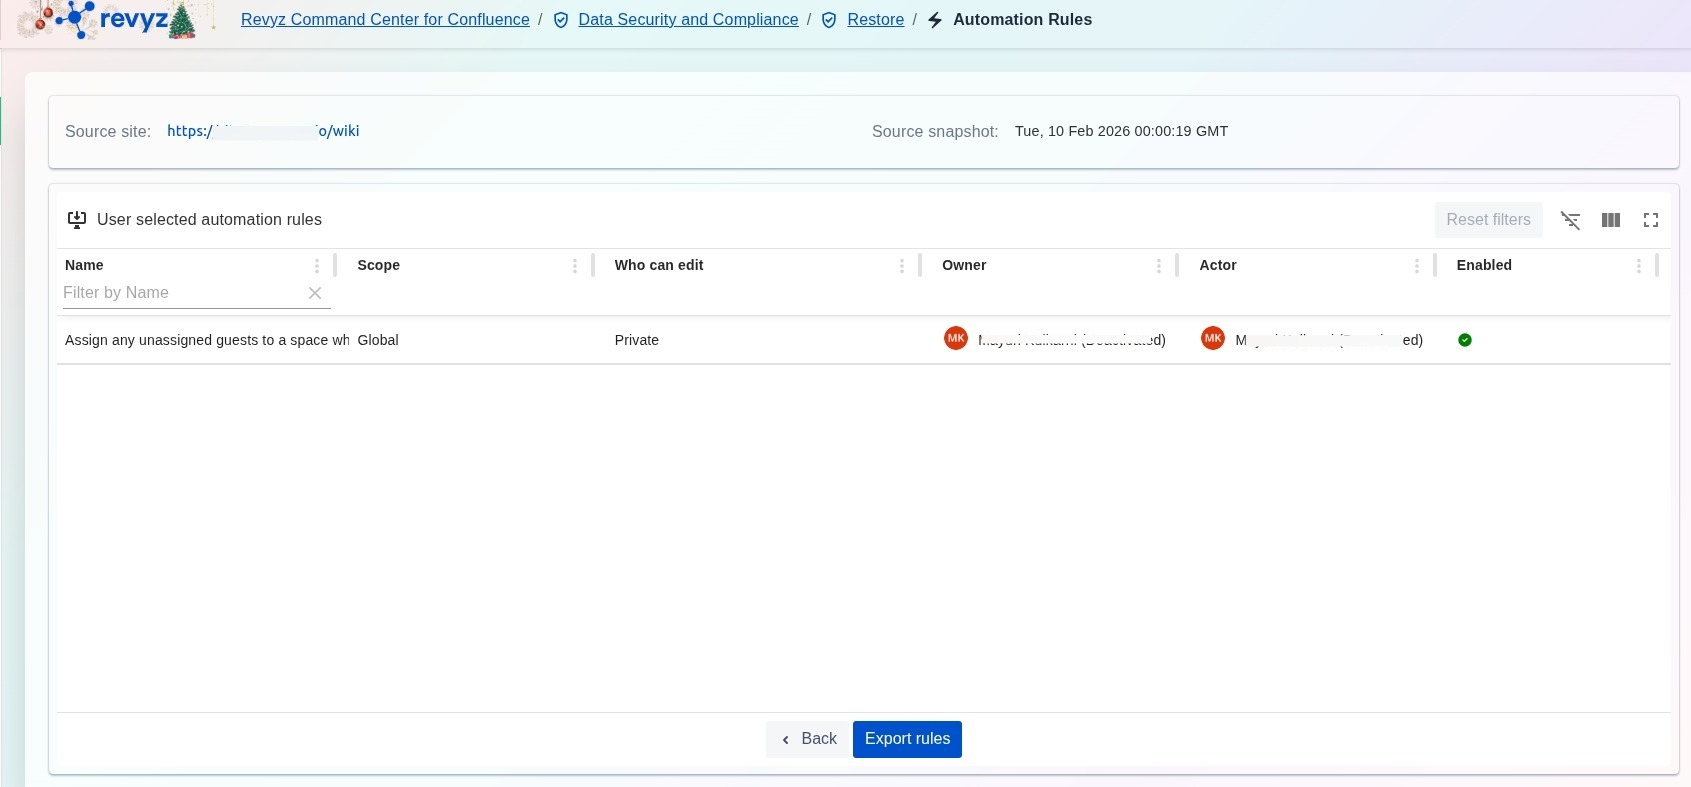Click the filter-off icon in table toolbar
Viewport: 1691px width, 787px height.
point(1570,220)
